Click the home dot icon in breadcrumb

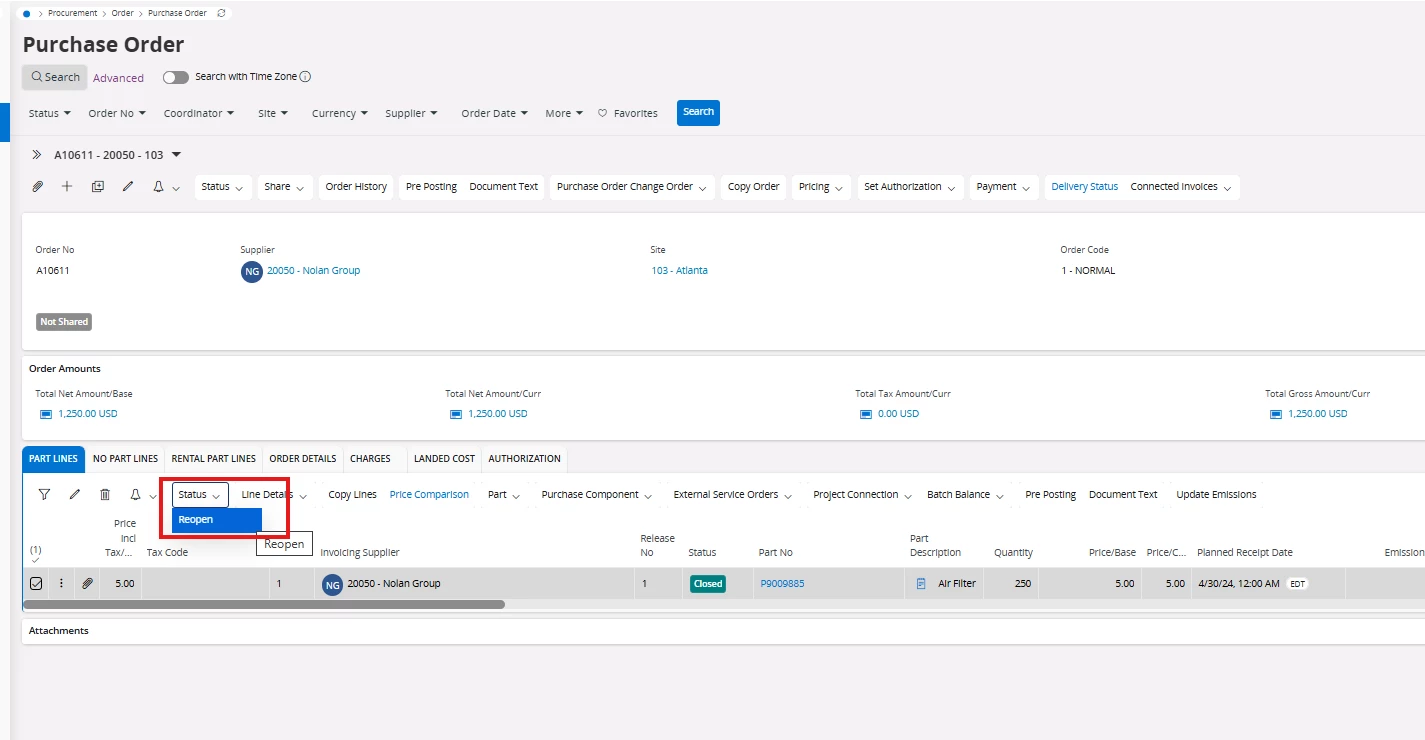tap(26, 13)
